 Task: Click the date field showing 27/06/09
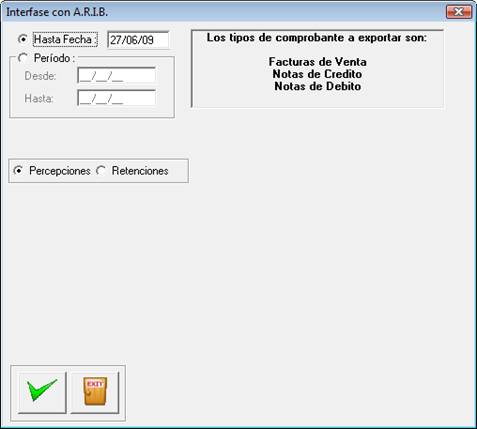click(x=138, y=40)
